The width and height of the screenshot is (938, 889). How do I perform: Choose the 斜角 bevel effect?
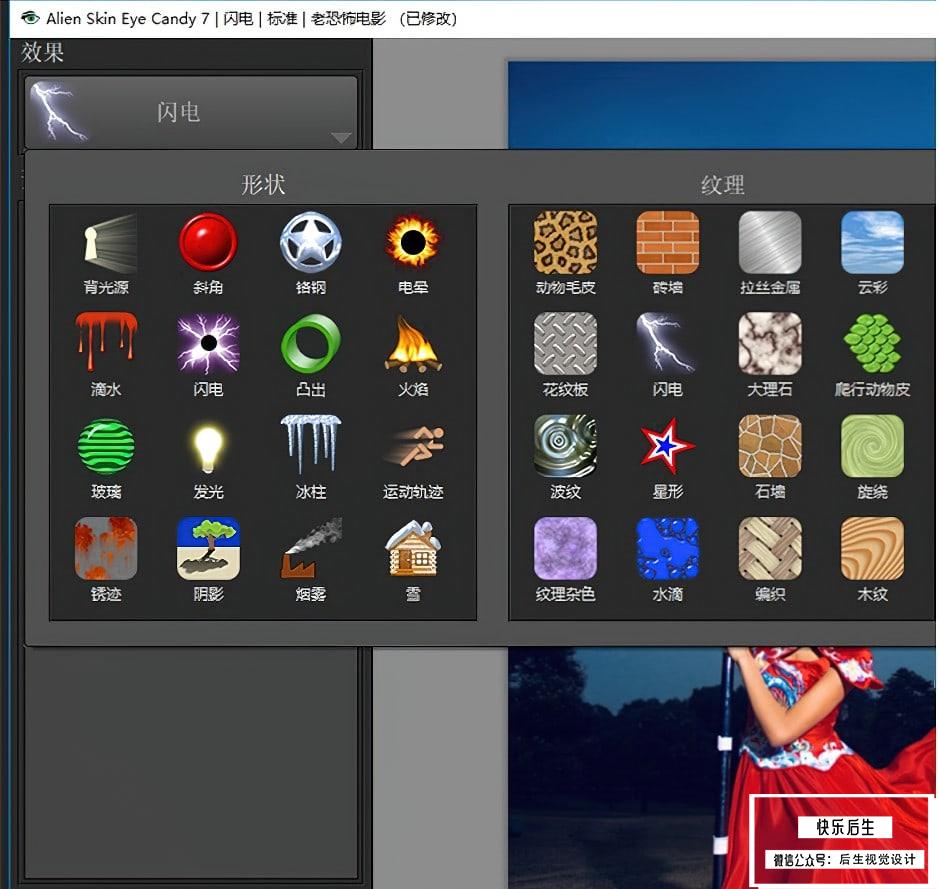point(208,242)
